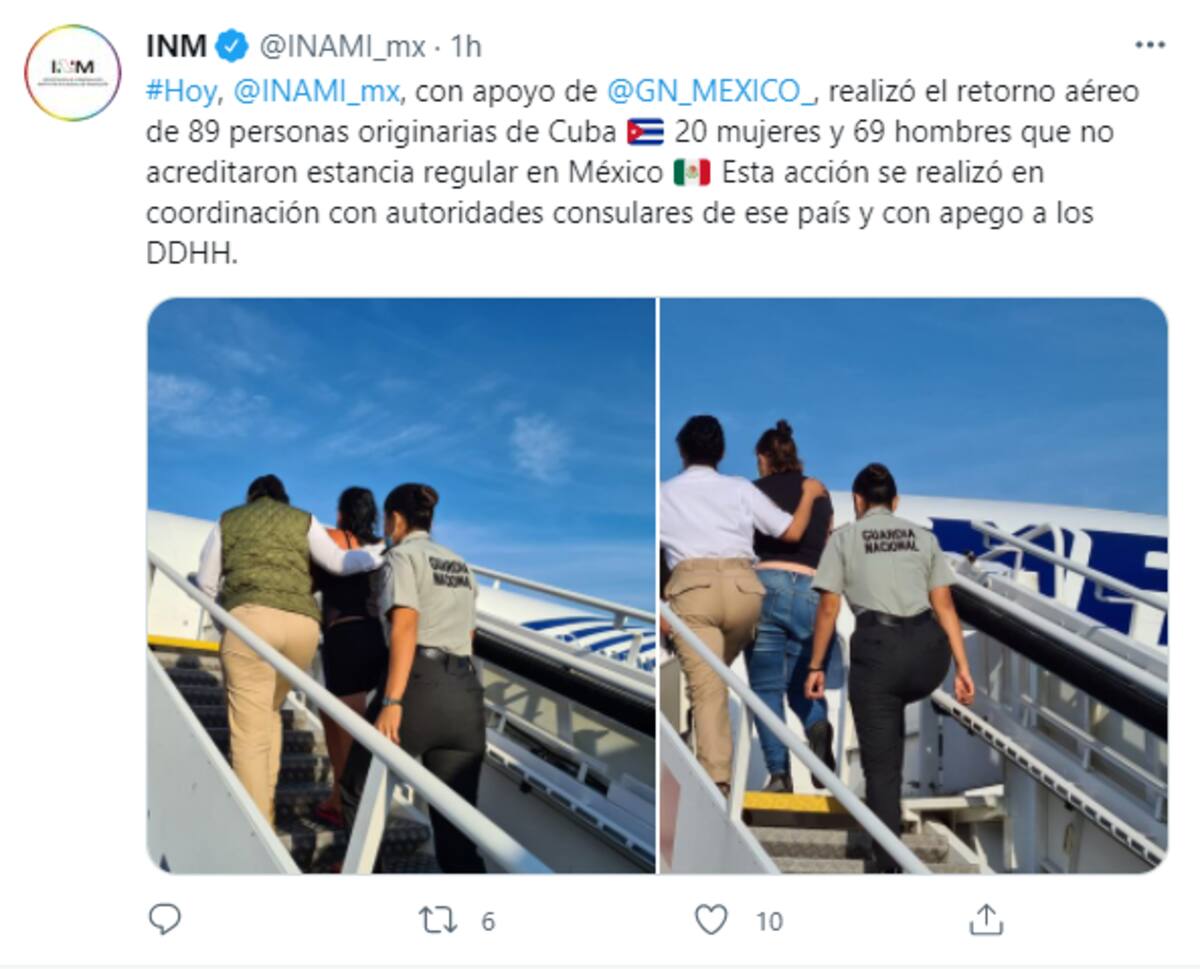
Task: Open the share tweet icon
Action: click(986, 919)
